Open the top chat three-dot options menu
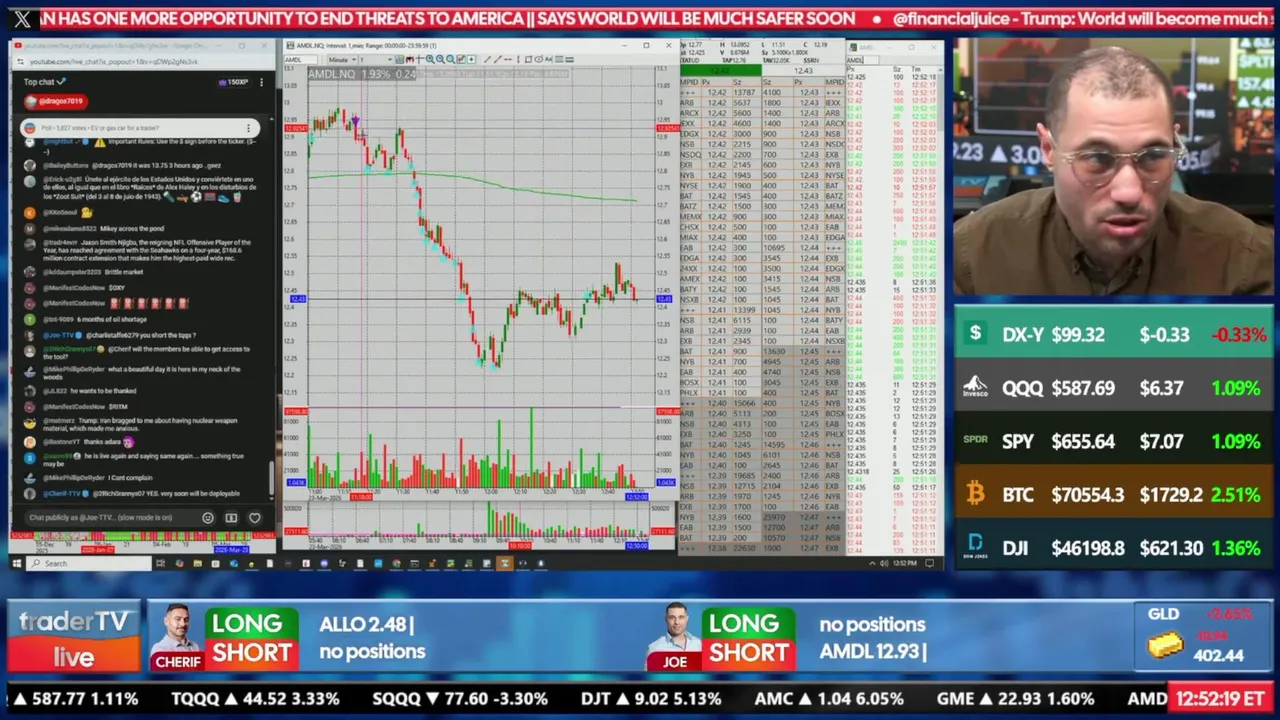The height and width of the screenshot is (720, 1280). [263, 82]
